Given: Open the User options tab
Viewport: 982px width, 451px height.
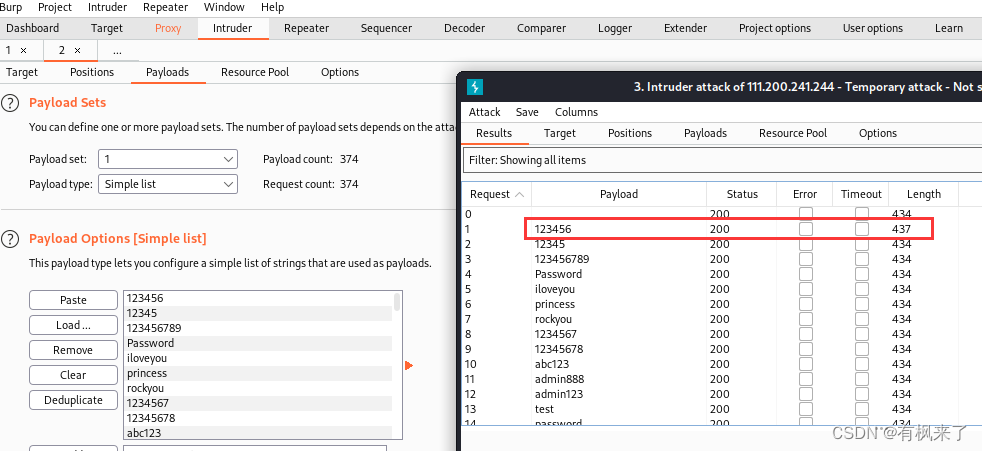Looking at the screenshot, I should tap(872, 28).
